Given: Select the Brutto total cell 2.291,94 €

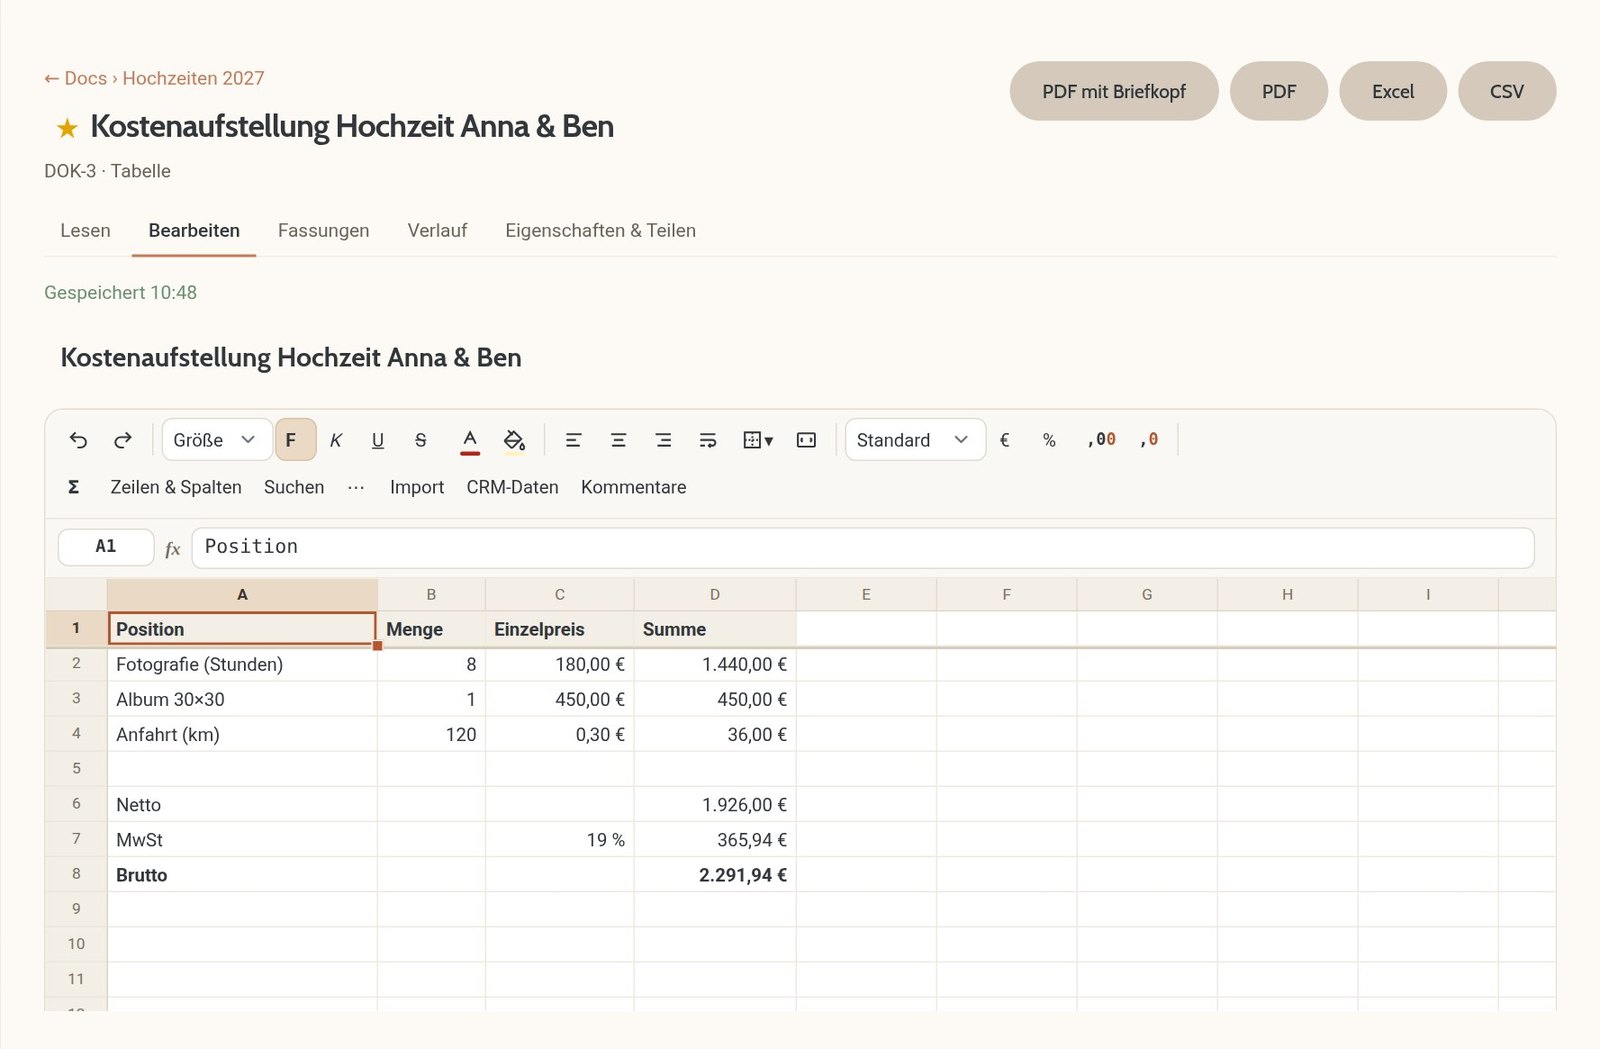Looking at the screenshot, I should [715, 875].
